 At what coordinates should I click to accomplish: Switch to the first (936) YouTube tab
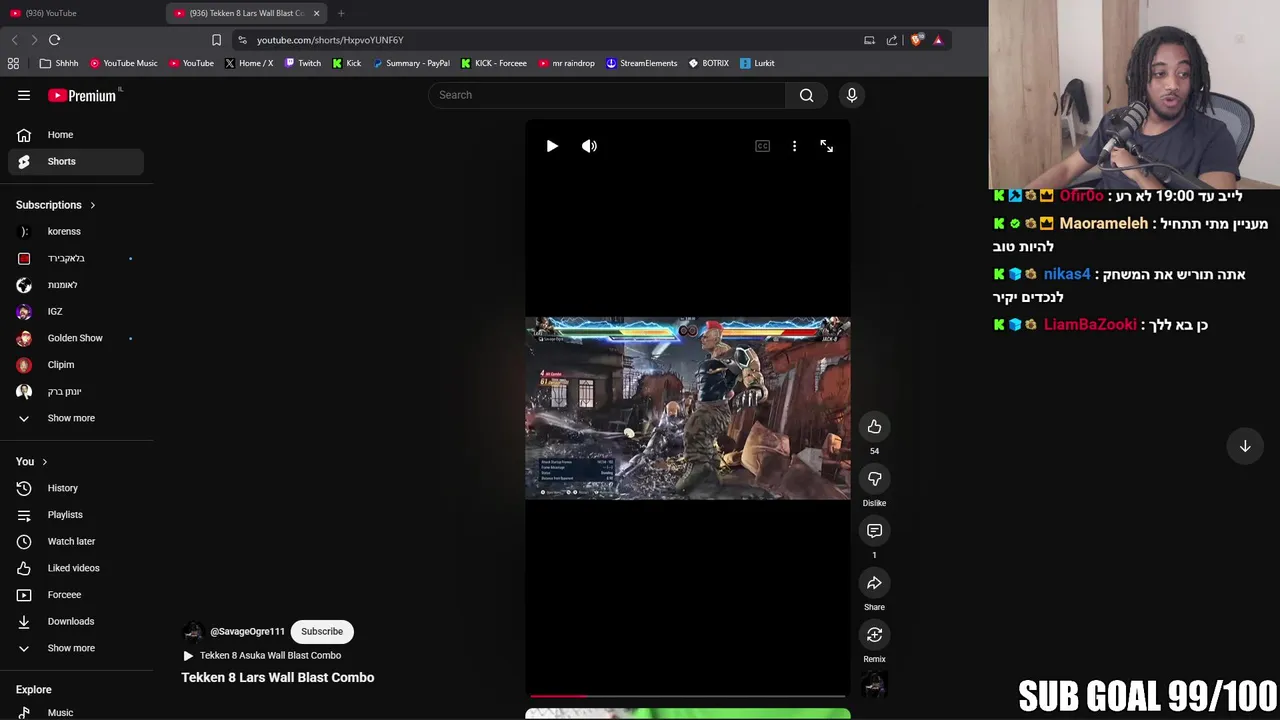click(82, 13)
